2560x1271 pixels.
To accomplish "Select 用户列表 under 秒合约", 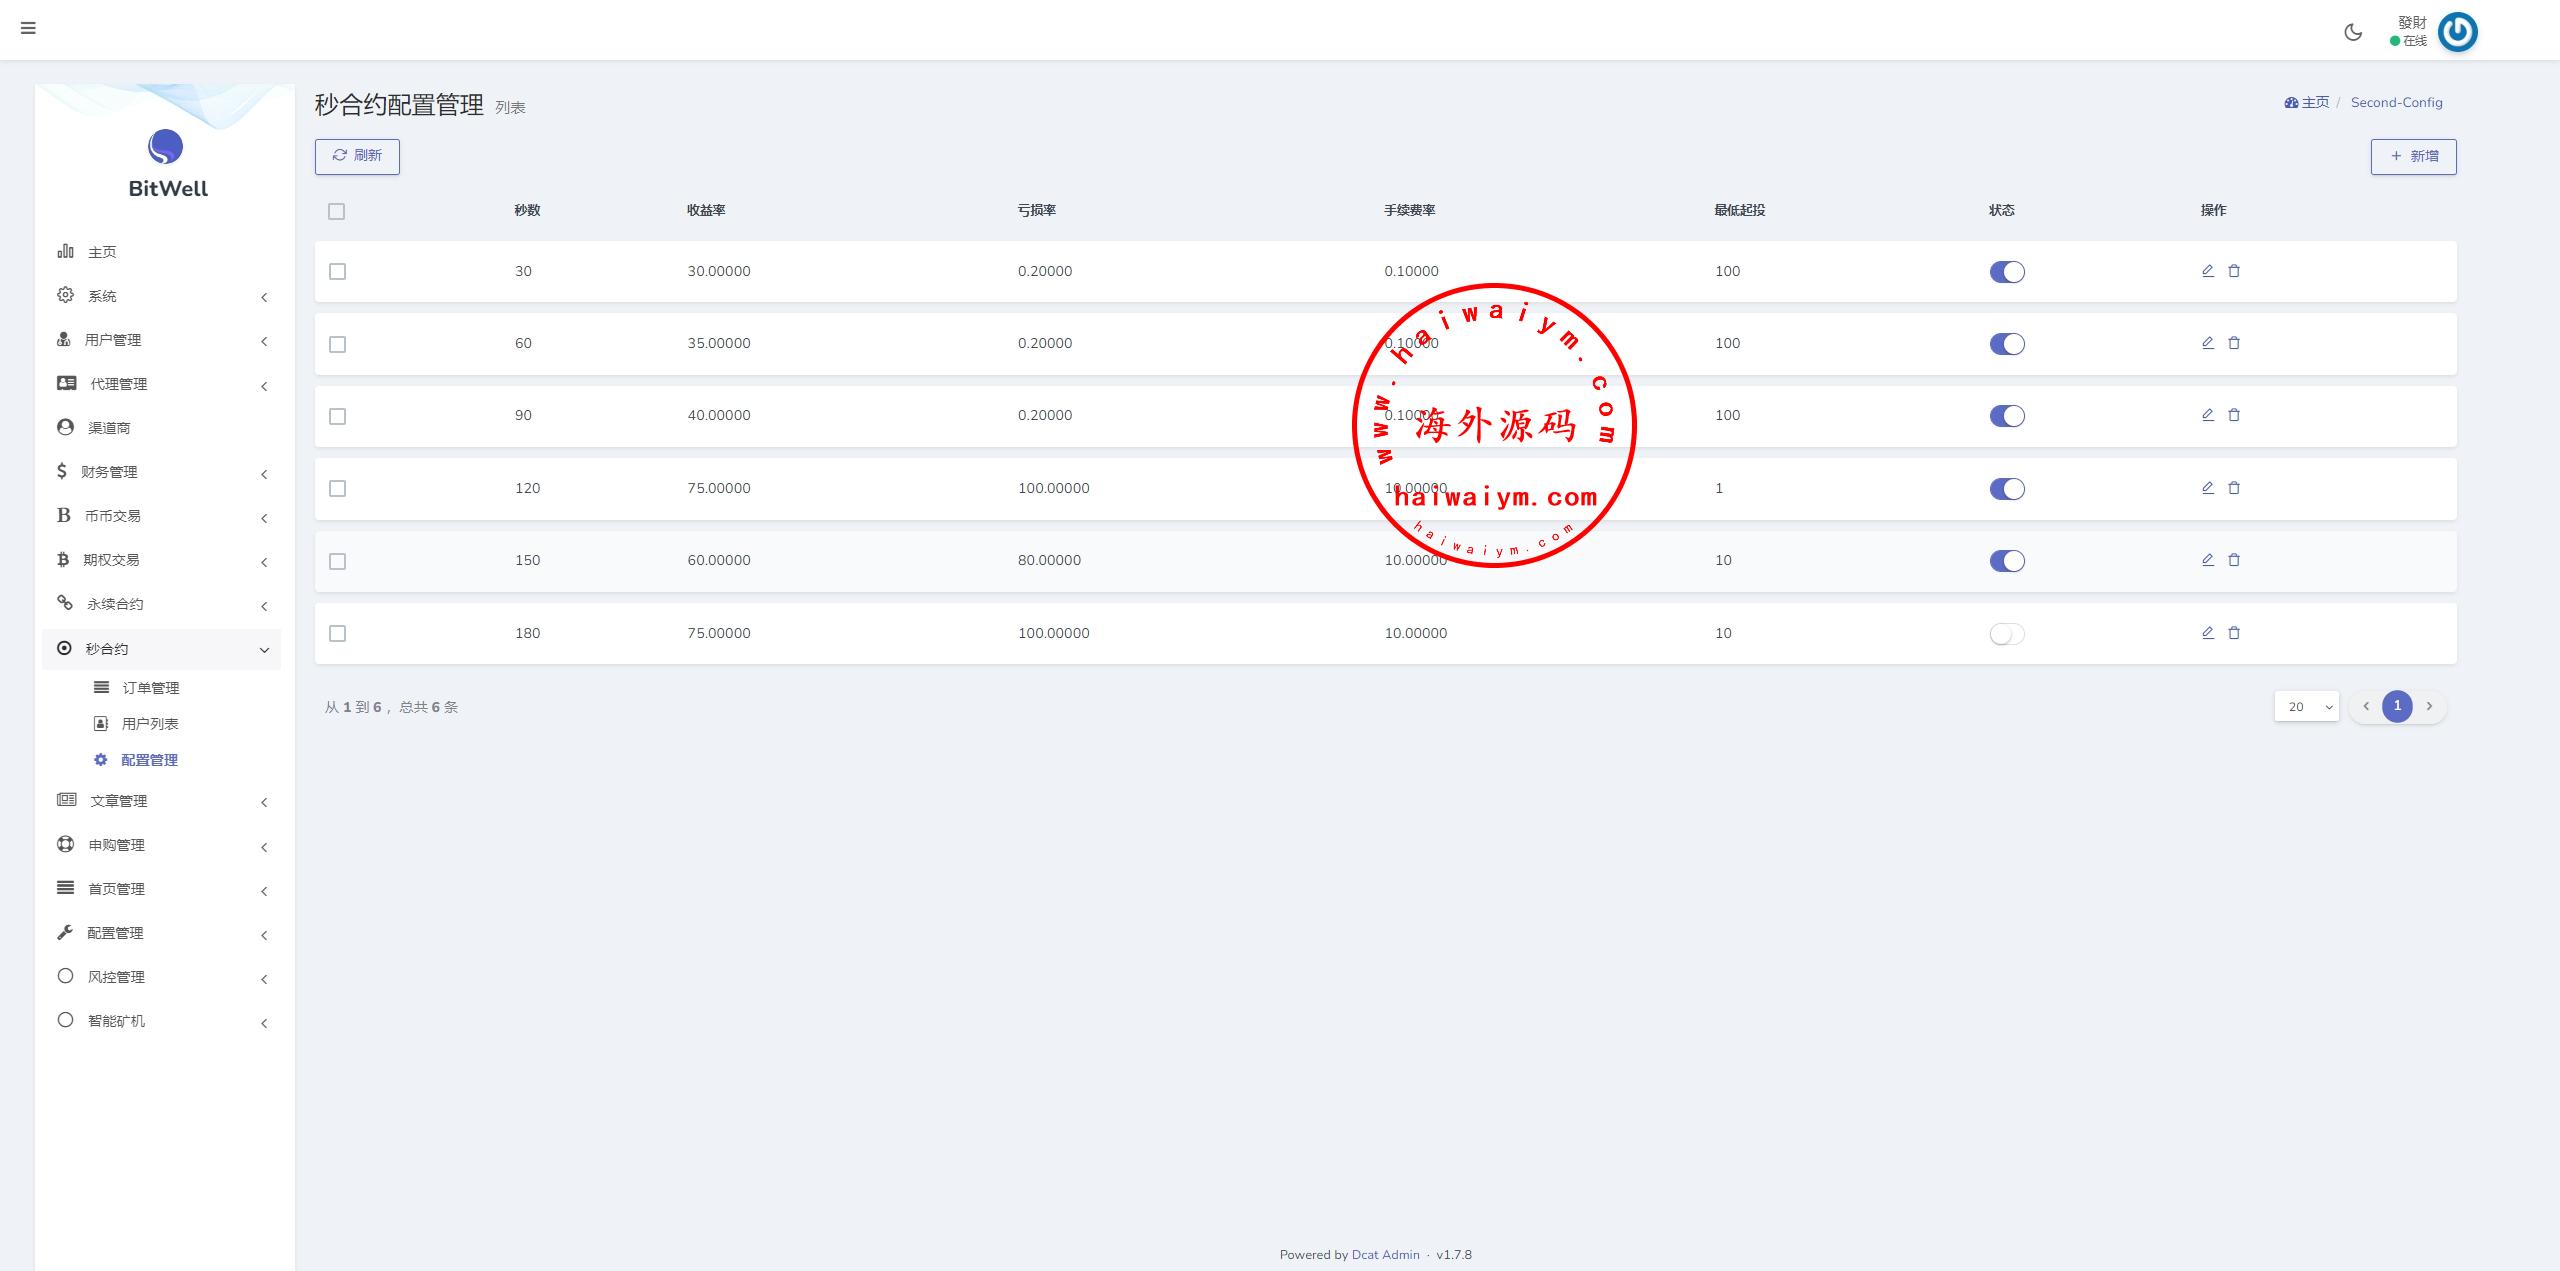I will click(x=150, y=724).
